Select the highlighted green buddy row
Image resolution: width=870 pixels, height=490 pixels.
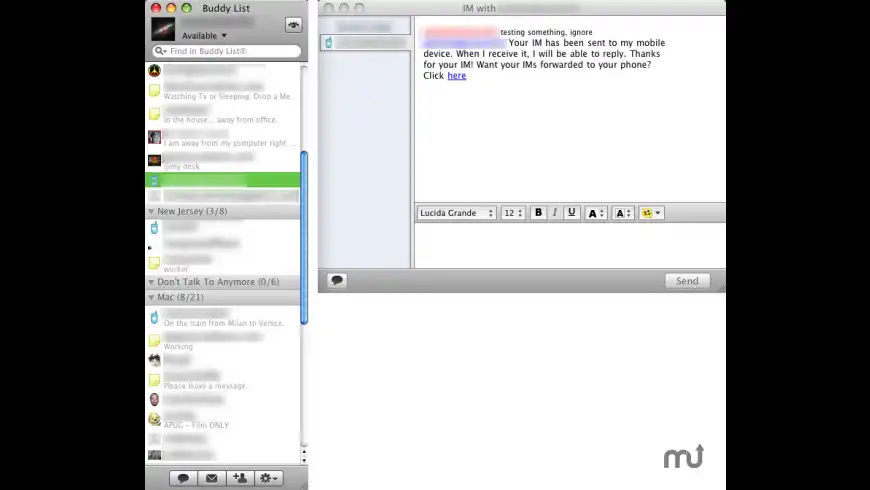tap(223, 180)
